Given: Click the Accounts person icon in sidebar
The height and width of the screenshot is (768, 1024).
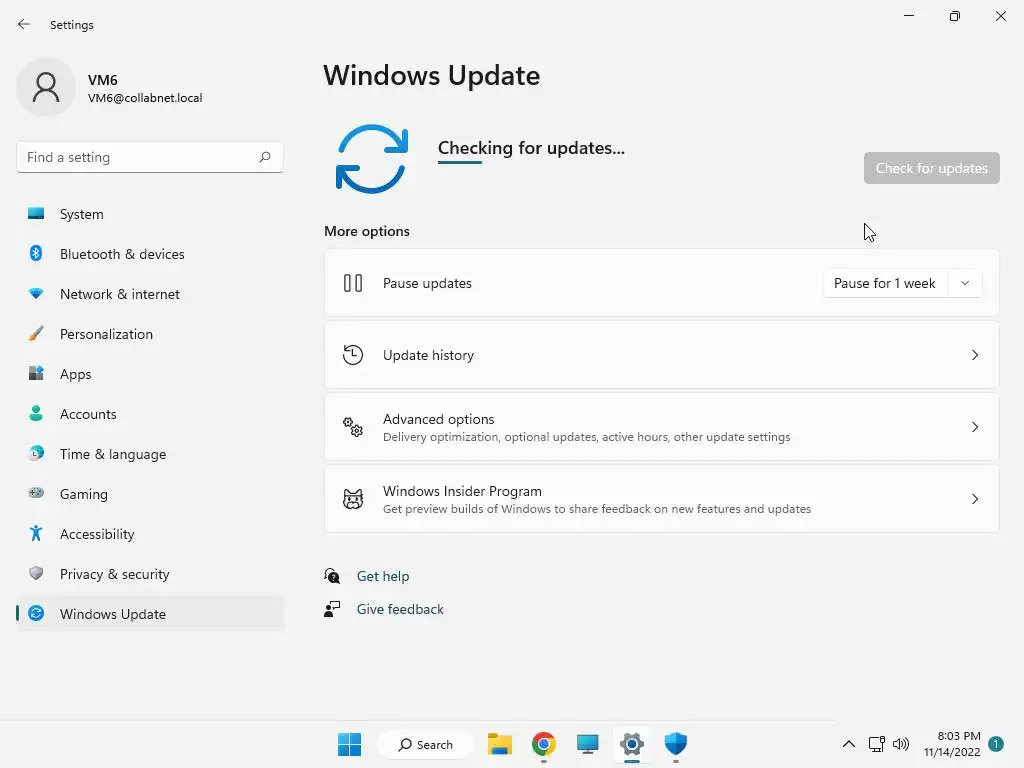Looking at the screenshot, I should 36,413.
